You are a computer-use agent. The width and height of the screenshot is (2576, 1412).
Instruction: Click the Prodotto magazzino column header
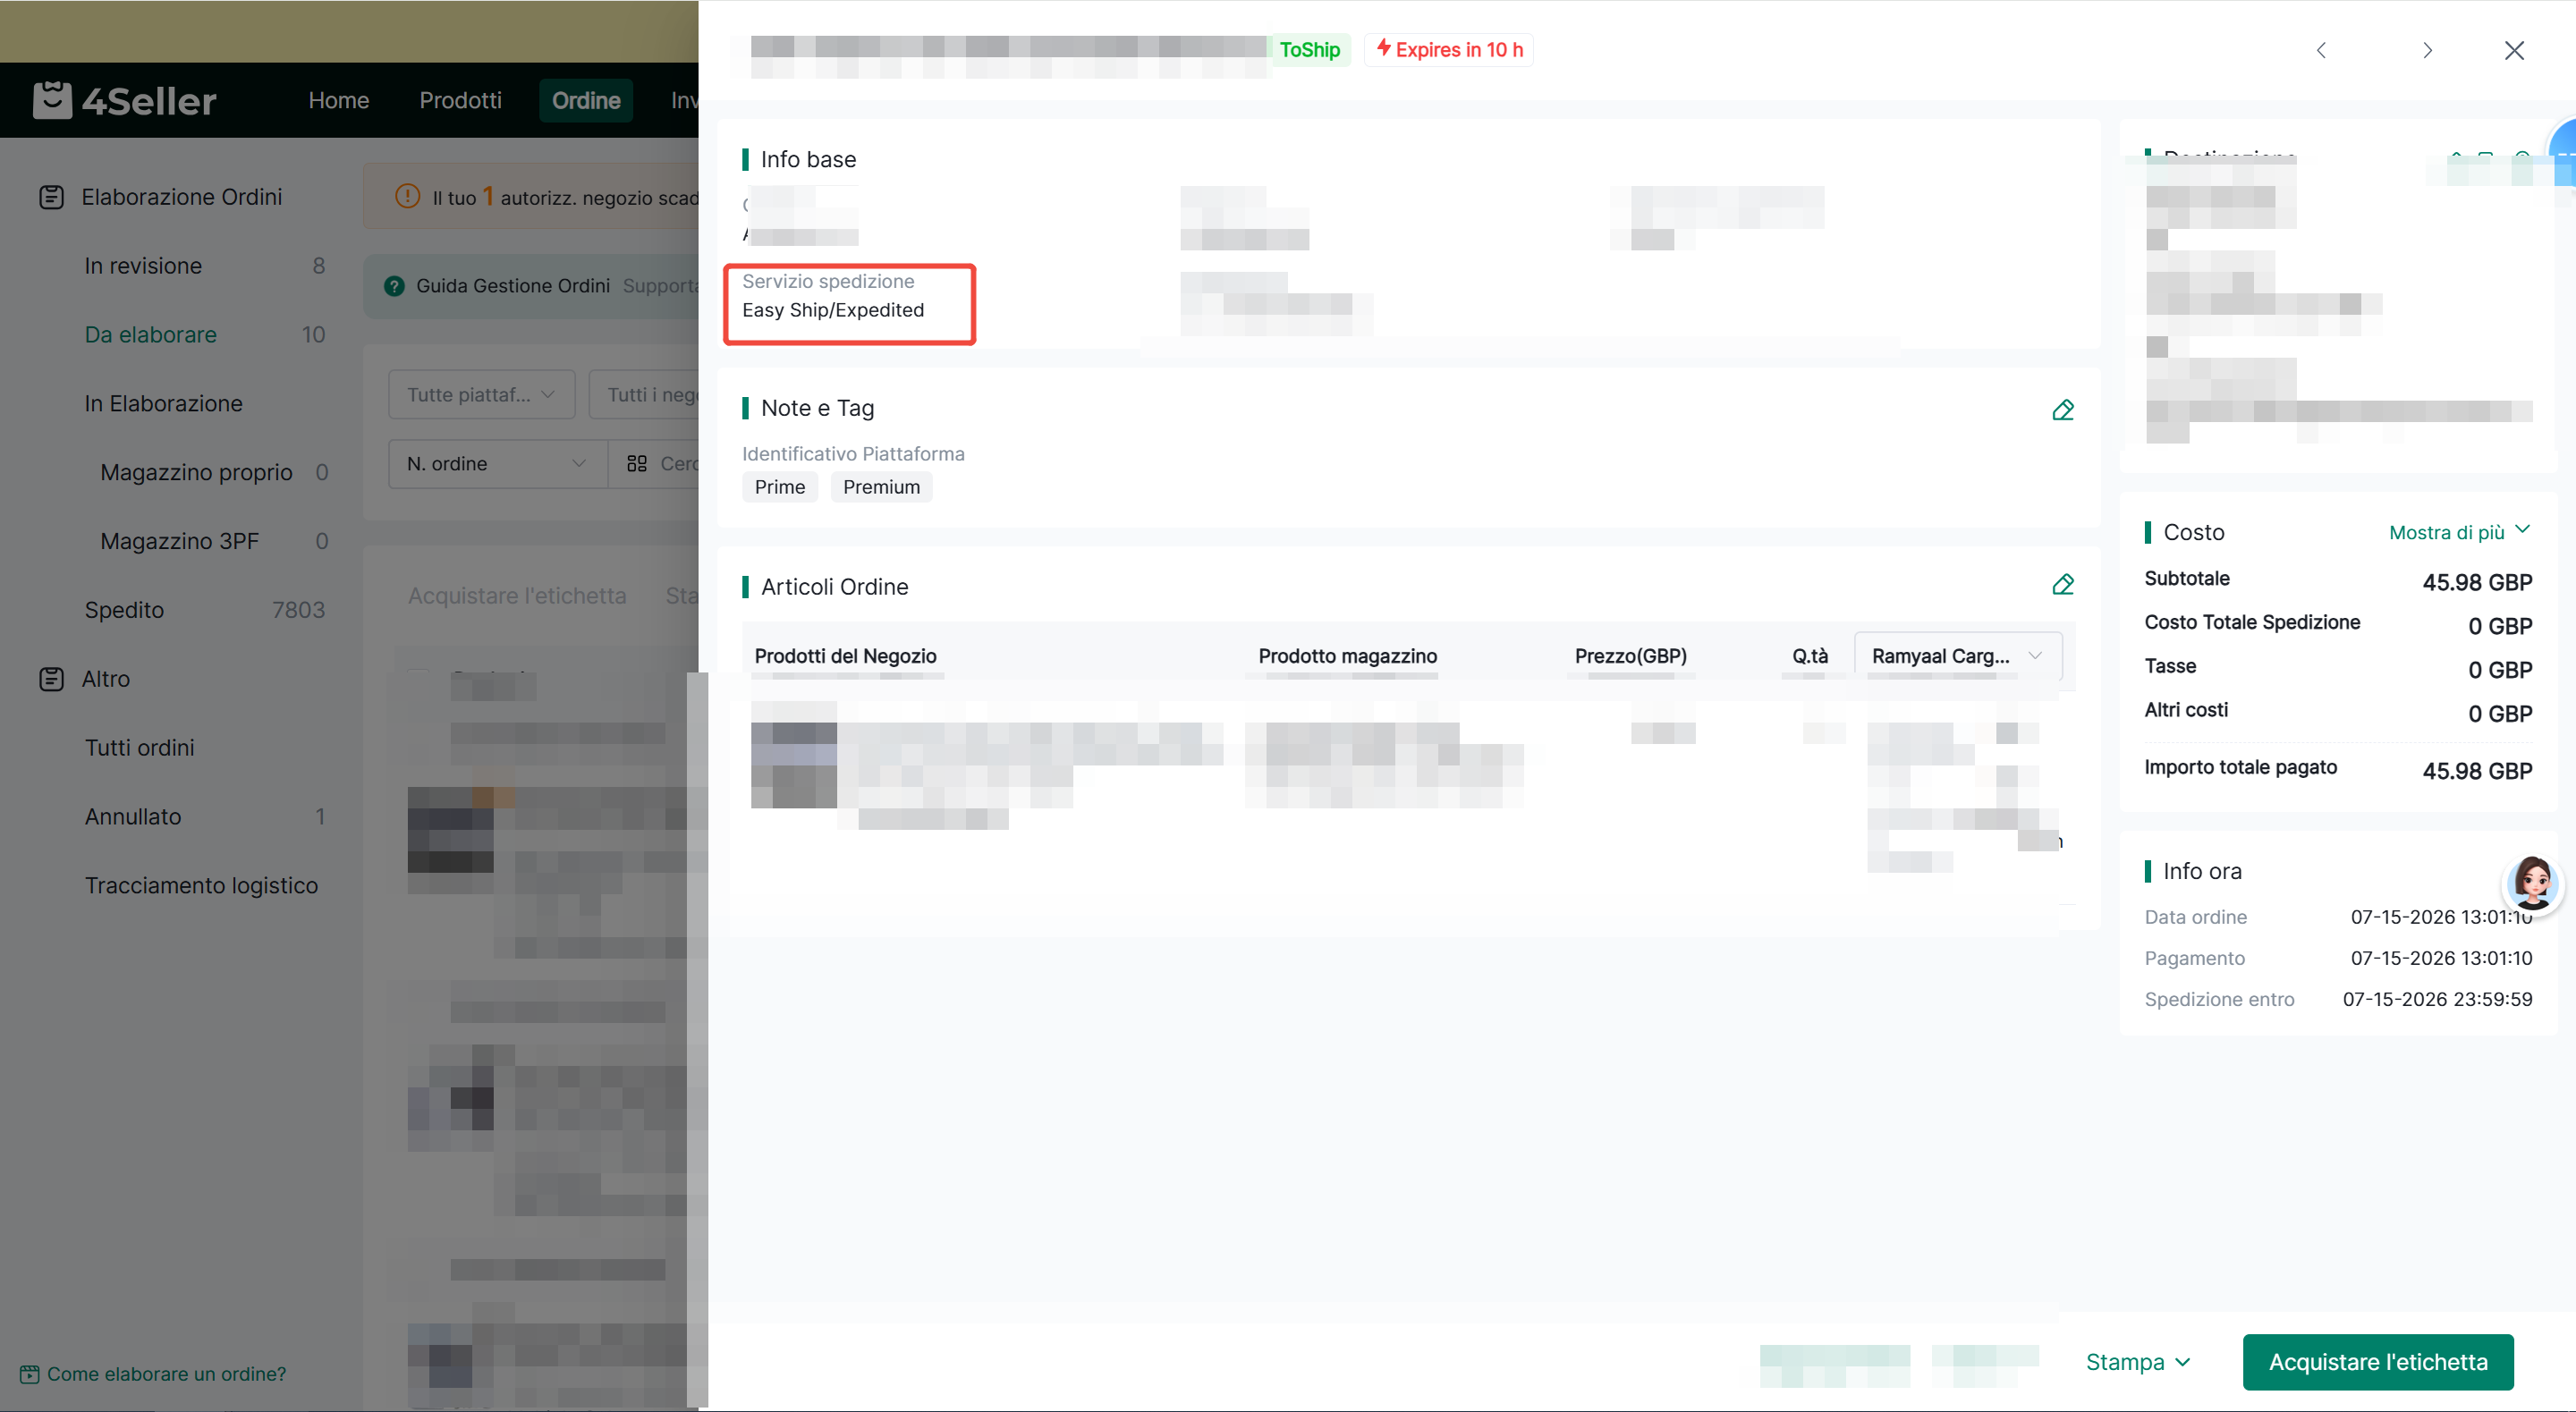click(1347, 656)
